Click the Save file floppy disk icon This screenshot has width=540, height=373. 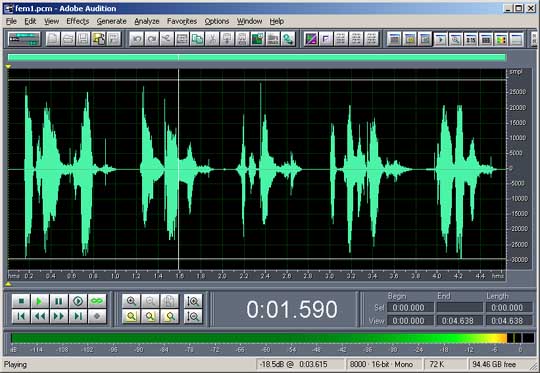click(83, 39)
